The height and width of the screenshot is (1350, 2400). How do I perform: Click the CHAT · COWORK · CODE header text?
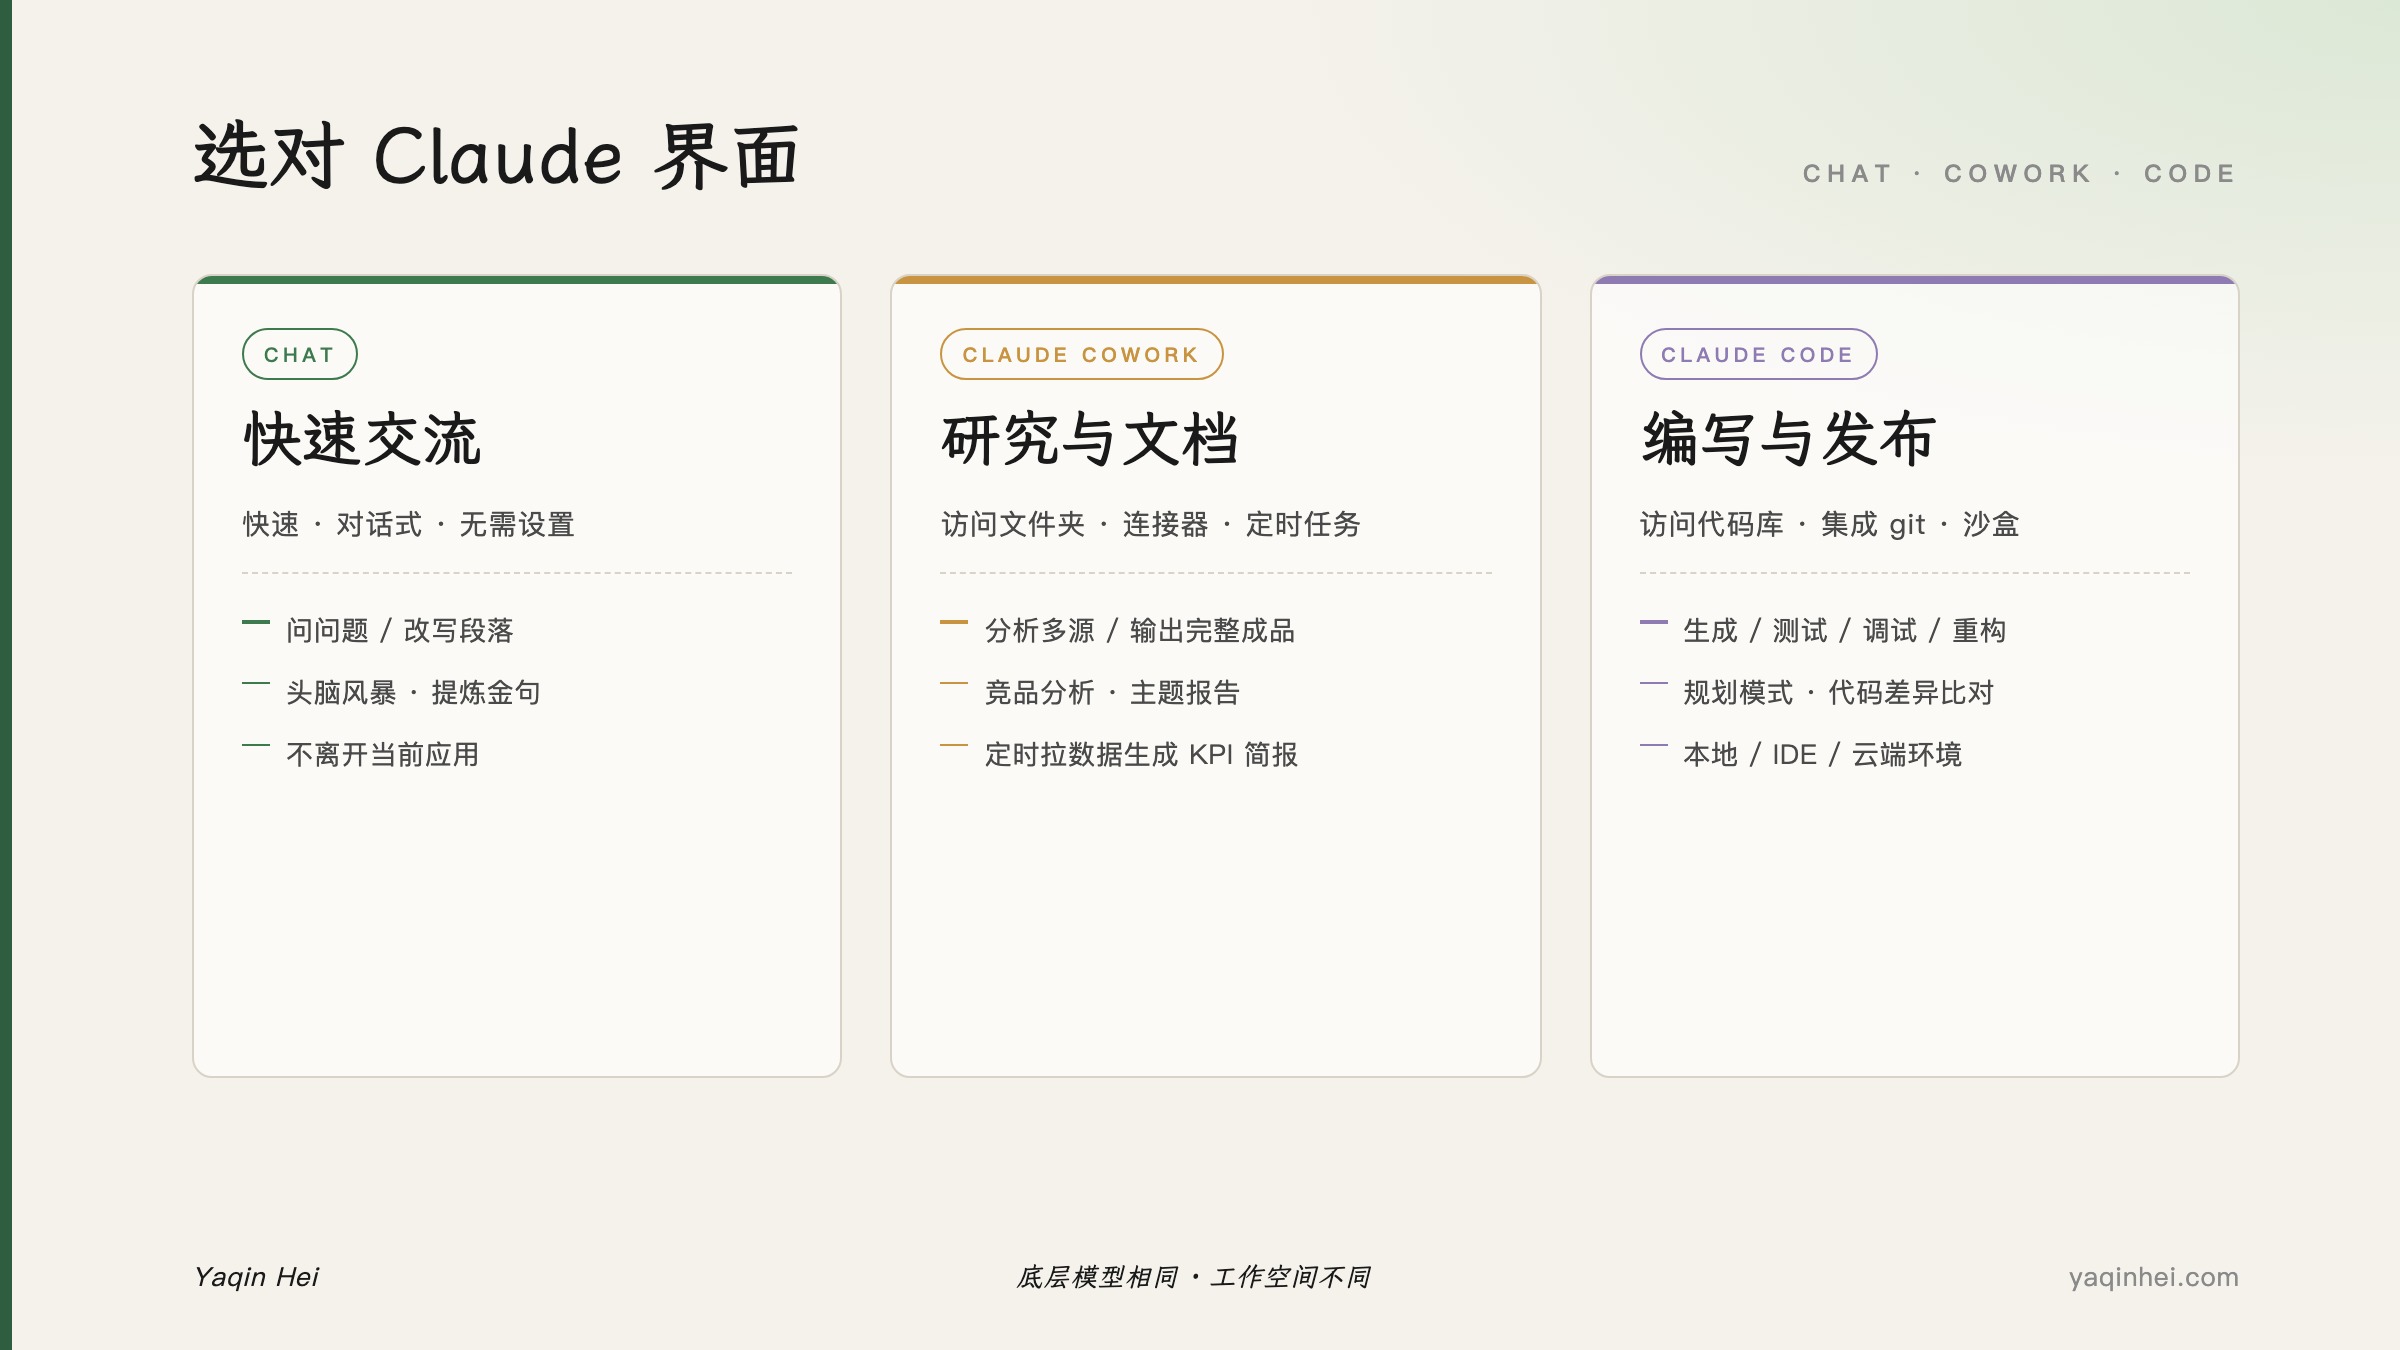(x=2019, y=174)
